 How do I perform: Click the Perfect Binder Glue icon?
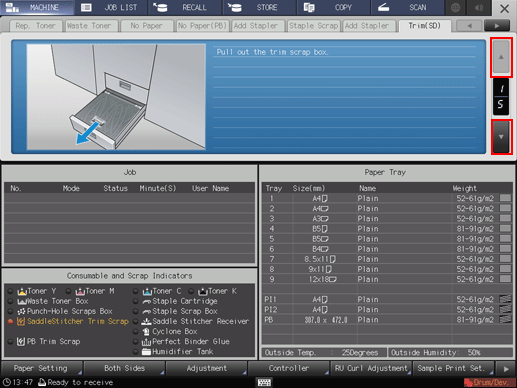146,342
